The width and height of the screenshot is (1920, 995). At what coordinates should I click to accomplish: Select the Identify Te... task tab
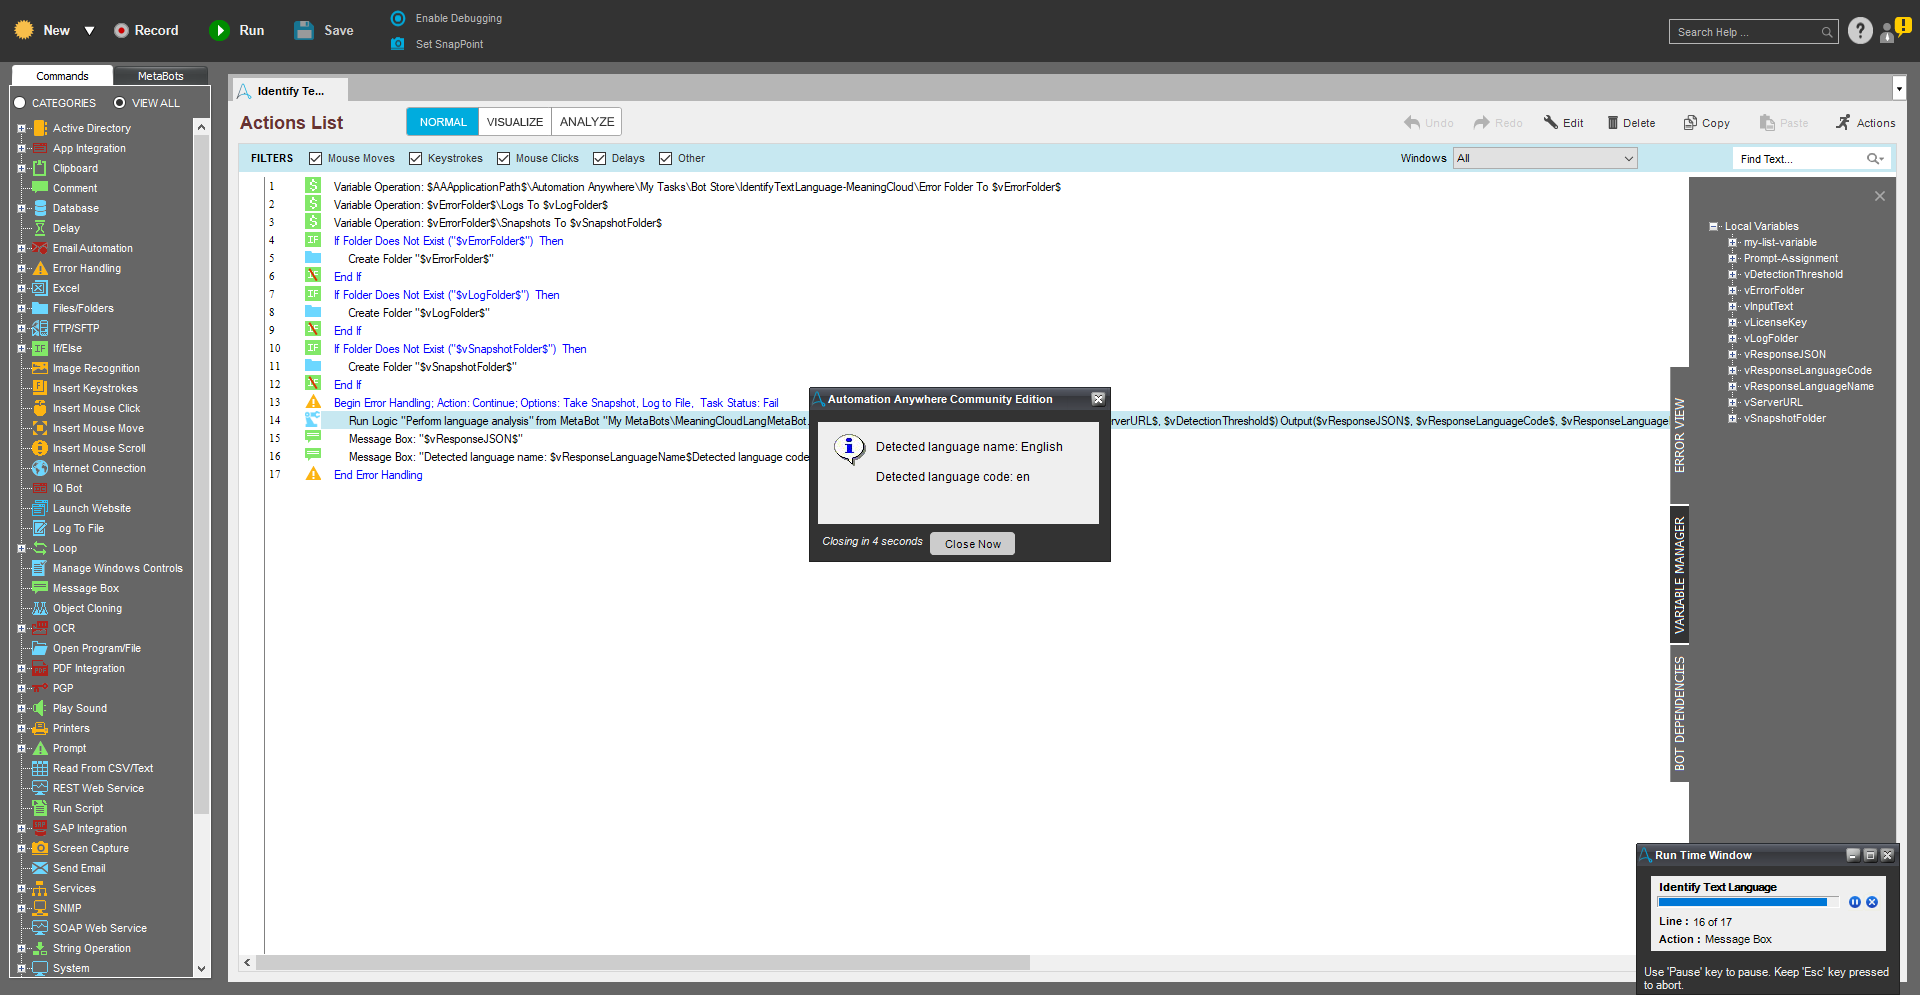[x=290, y=91]
